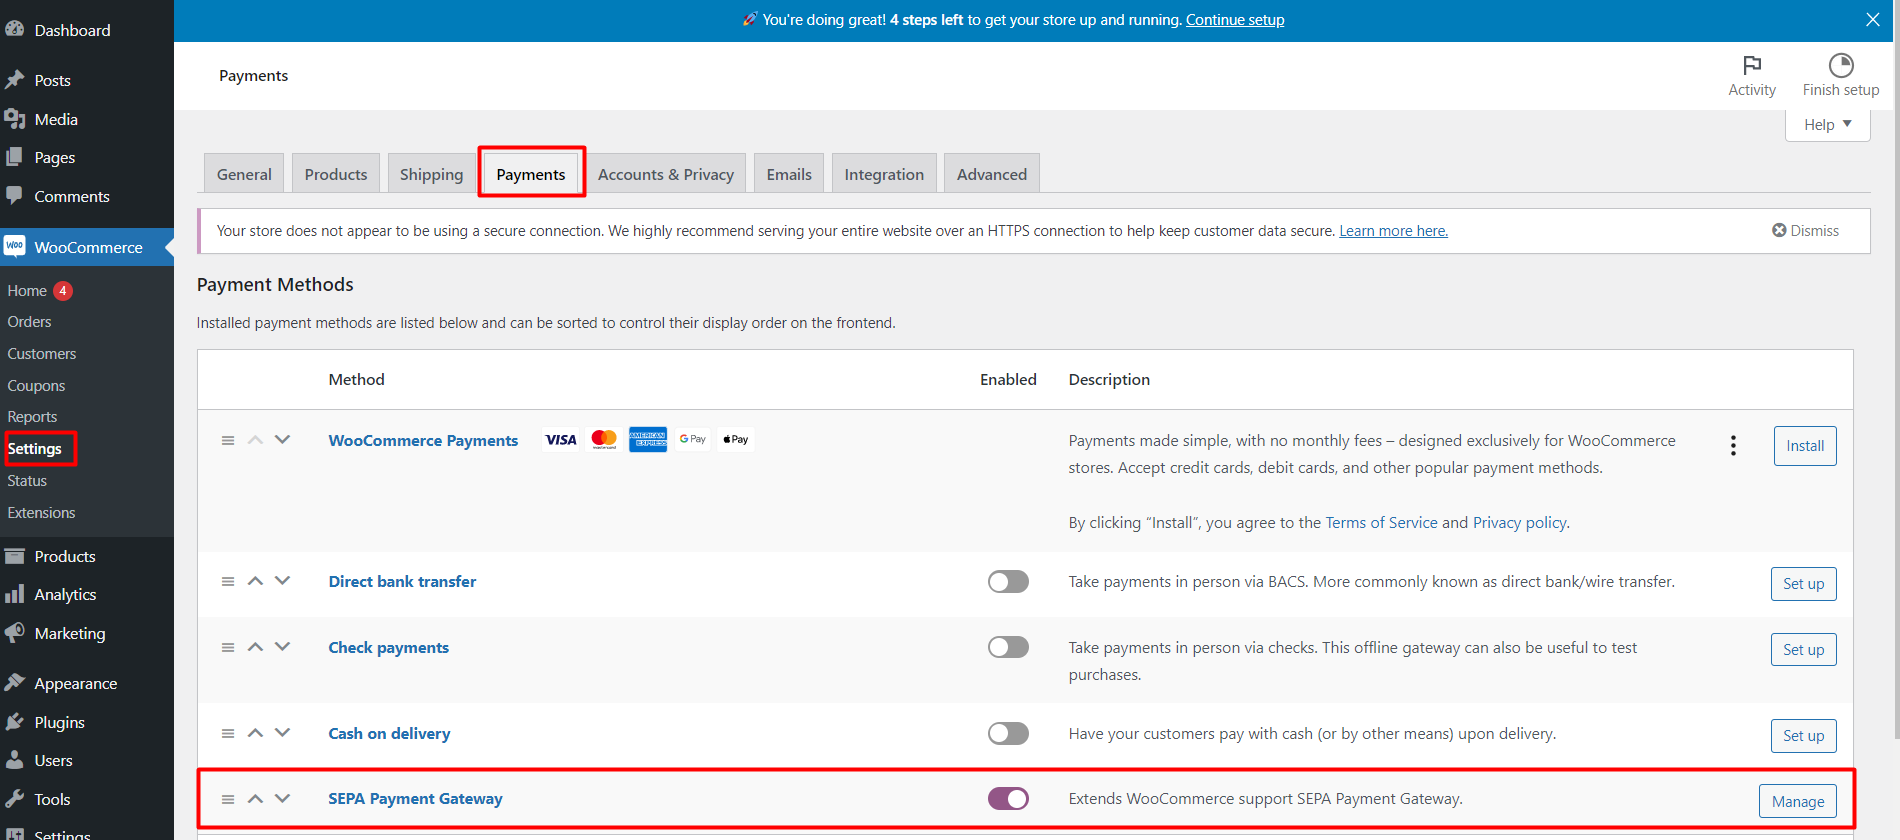Click the drag handle for Direct bank transfer
This screenshot has height=840, width=1900.
[228, 582]
